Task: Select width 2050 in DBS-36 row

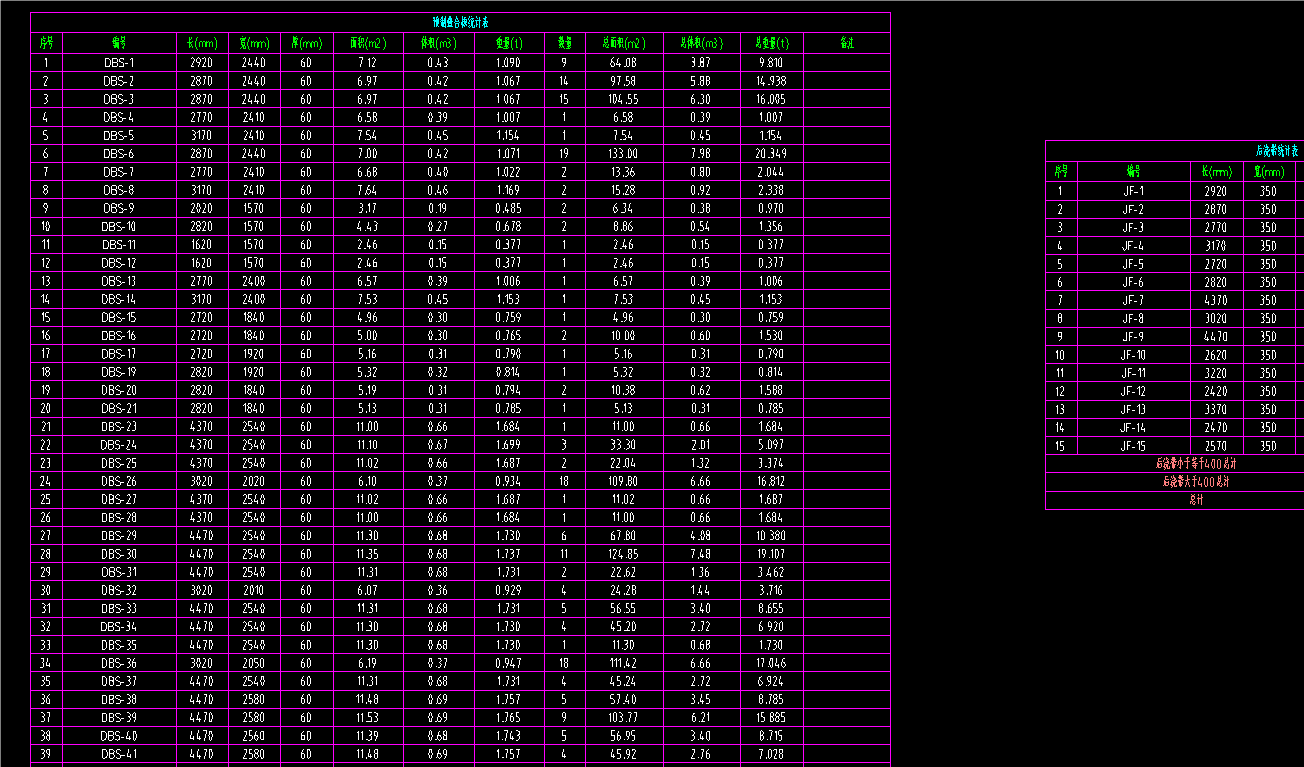Action: tap(254, 663)
